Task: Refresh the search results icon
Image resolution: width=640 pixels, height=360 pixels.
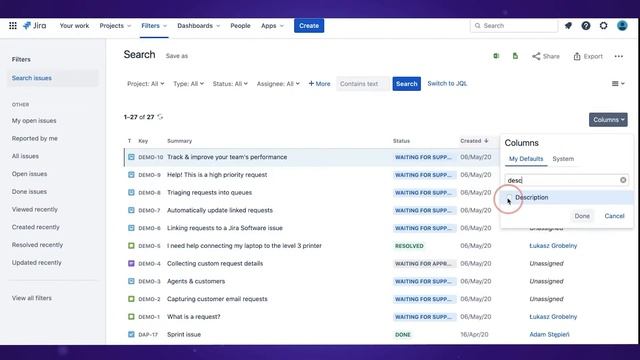Action: click(160, 117)
